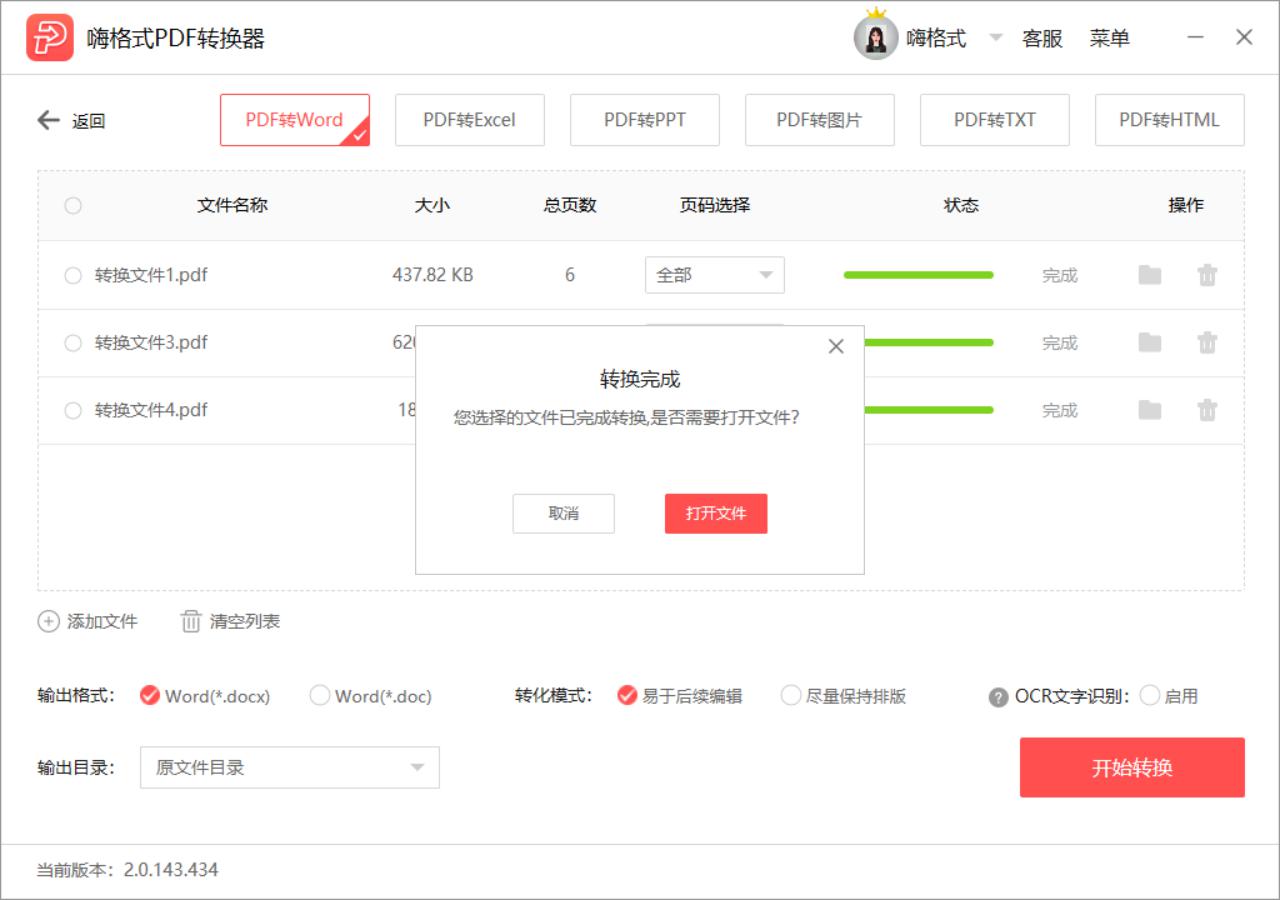Open output folder for 转换文件1.pdf
This screenshot has height=900, width=1280.
click(x=1148, y=274)
